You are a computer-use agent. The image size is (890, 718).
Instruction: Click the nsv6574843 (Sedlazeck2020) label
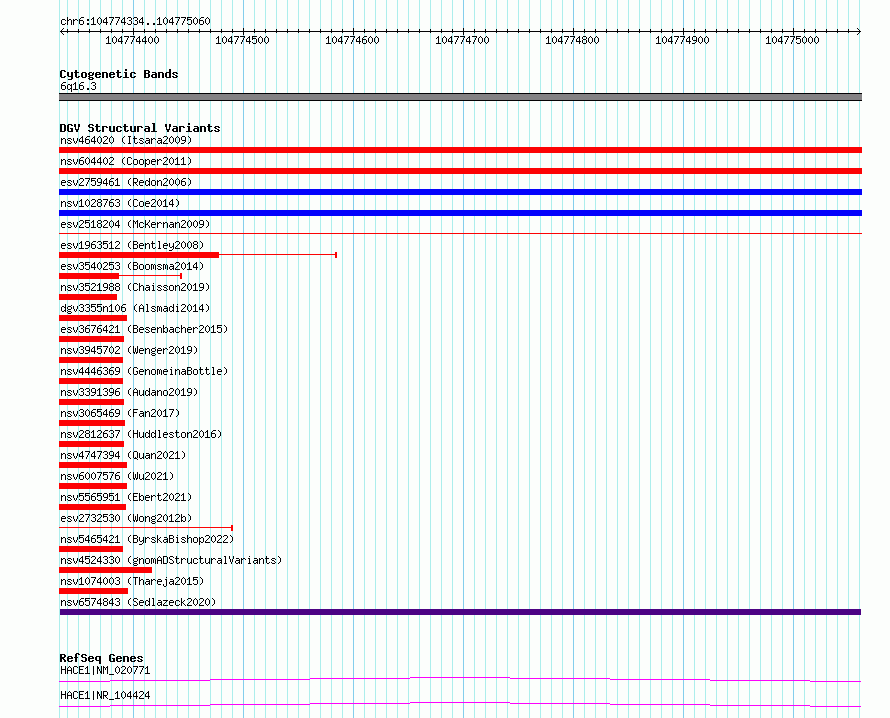point(138,602)
